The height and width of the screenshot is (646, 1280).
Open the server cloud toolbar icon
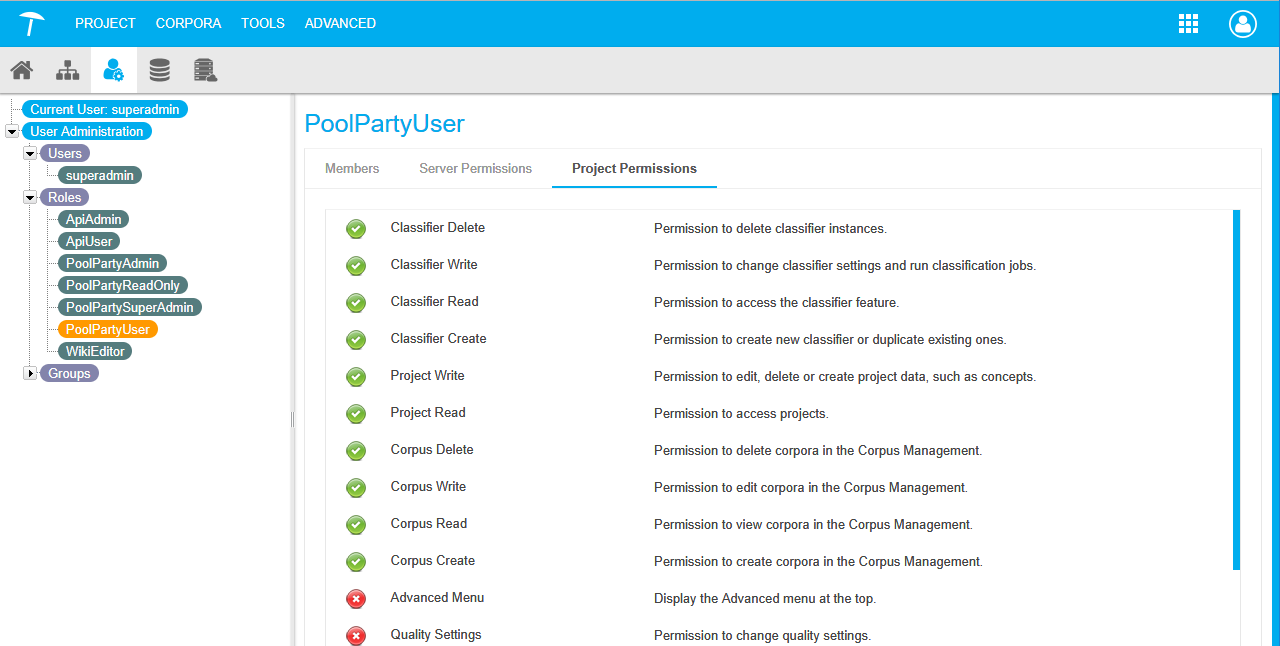tap(206, 70)
